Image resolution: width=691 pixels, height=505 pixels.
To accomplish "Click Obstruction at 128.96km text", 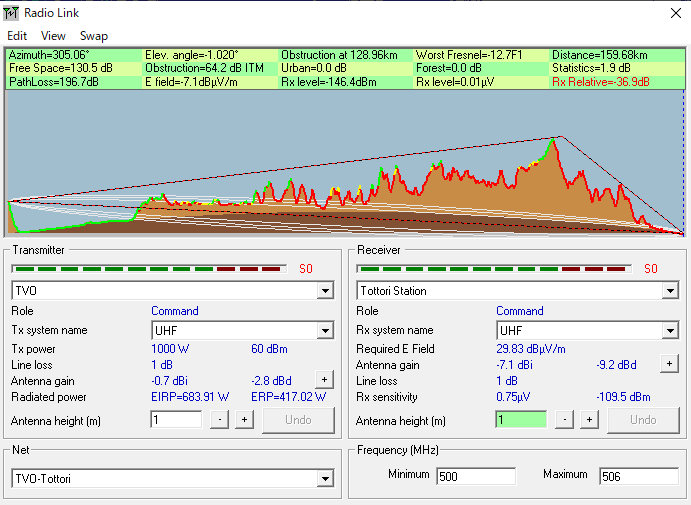I will [x=339, y=55].
